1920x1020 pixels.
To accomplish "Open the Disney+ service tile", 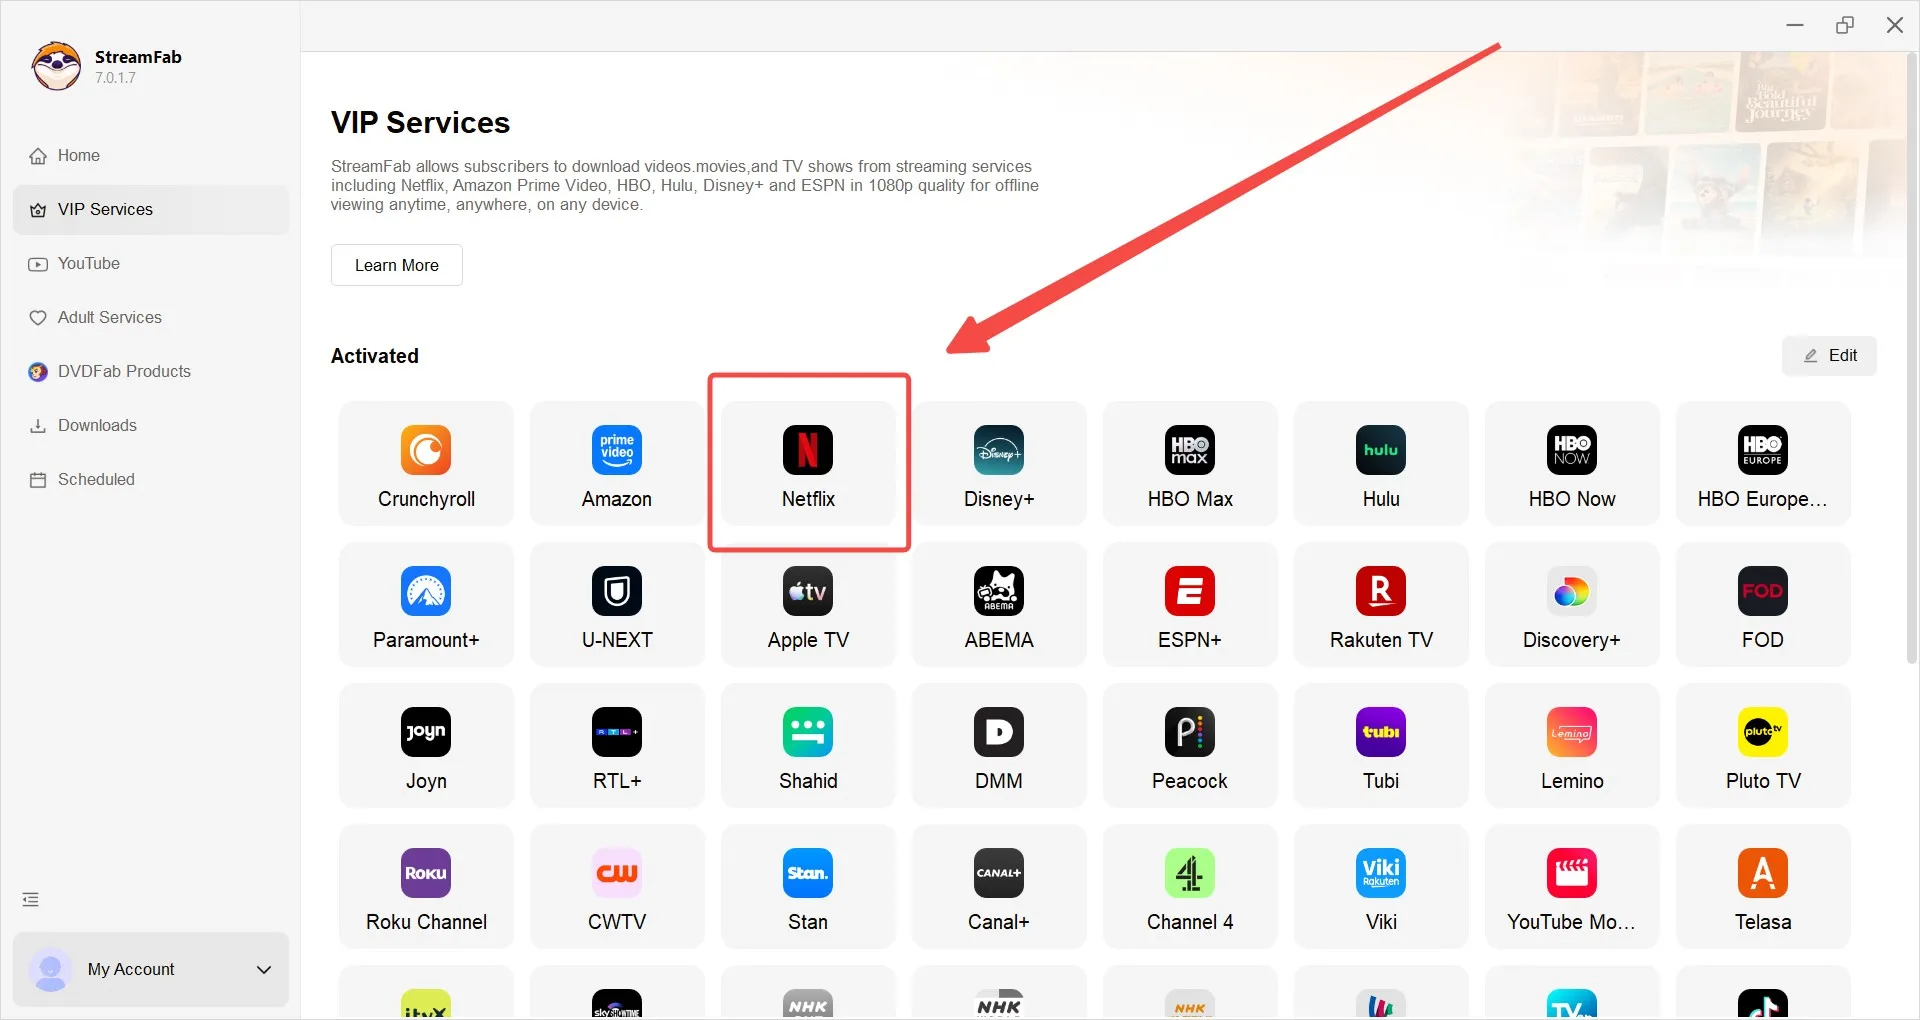I will [999, 464].
